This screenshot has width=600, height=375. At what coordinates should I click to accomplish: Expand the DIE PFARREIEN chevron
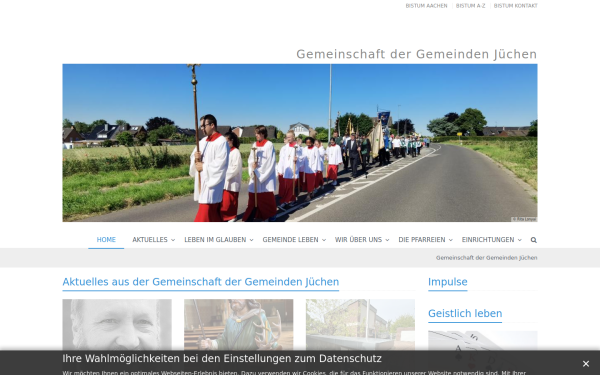451,240
